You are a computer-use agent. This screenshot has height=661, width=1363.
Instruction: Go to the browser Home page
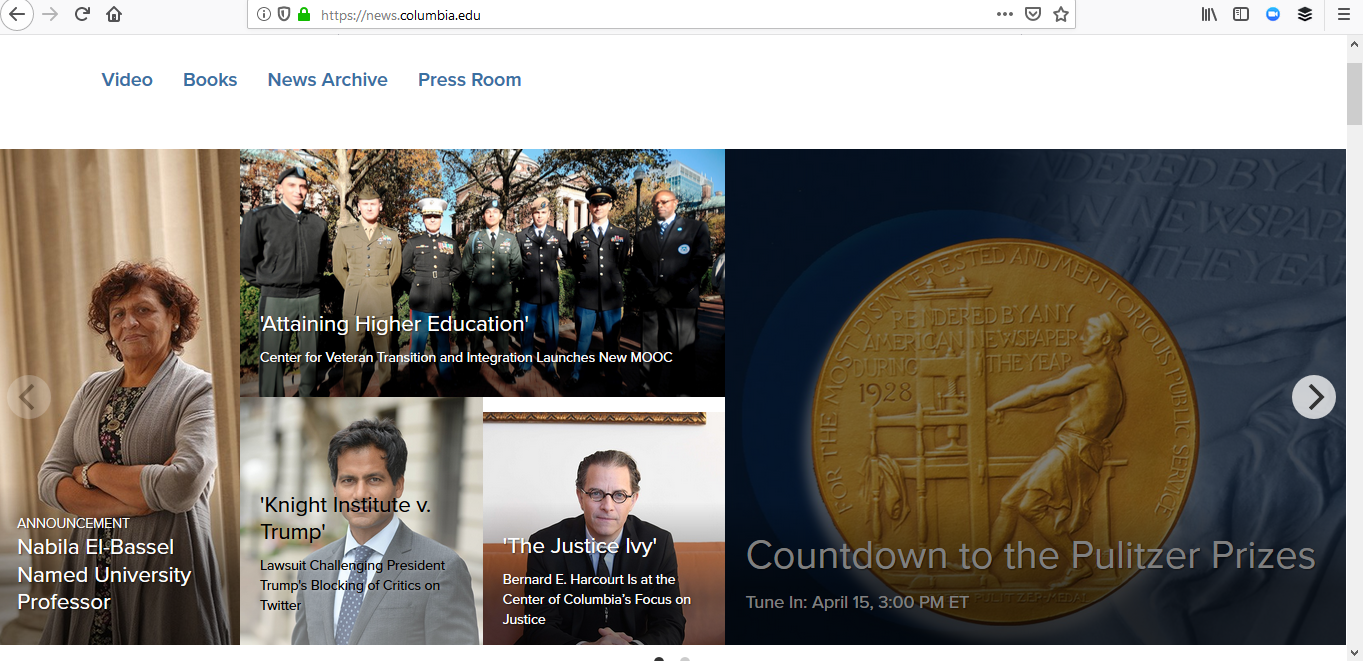[x=114, y=14]
